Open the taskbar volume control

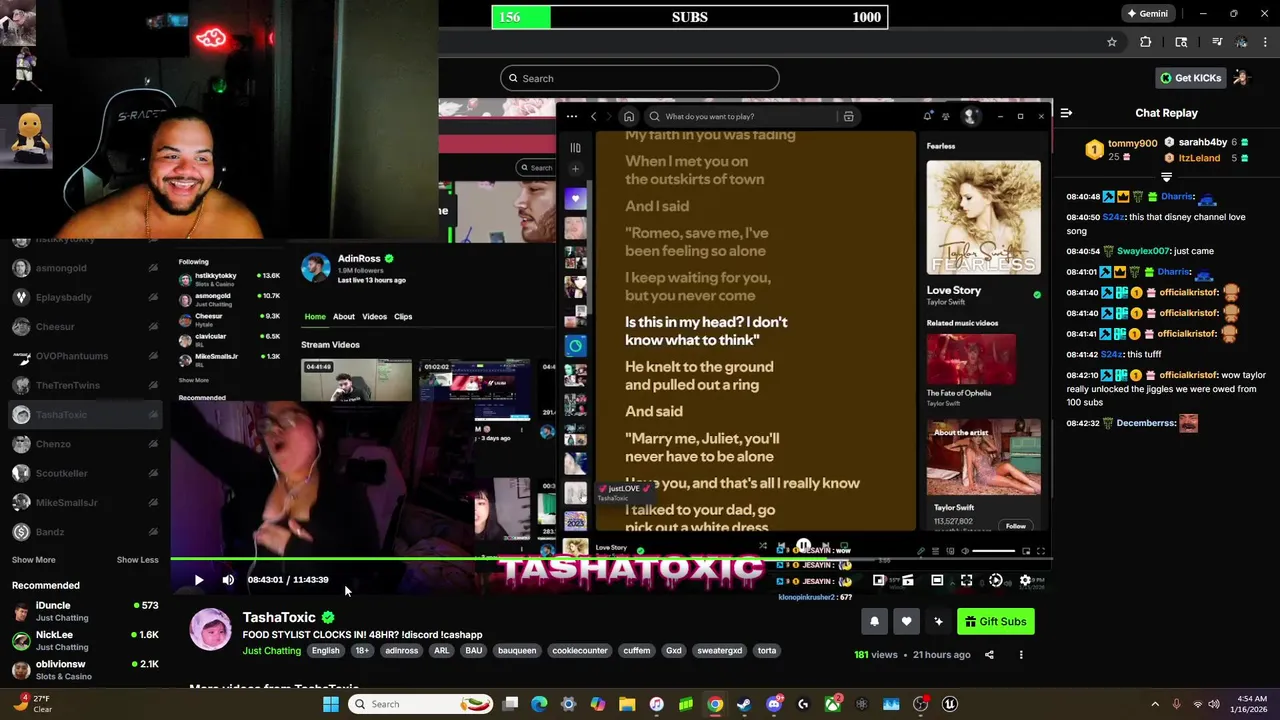click(x=1215, y=704)
